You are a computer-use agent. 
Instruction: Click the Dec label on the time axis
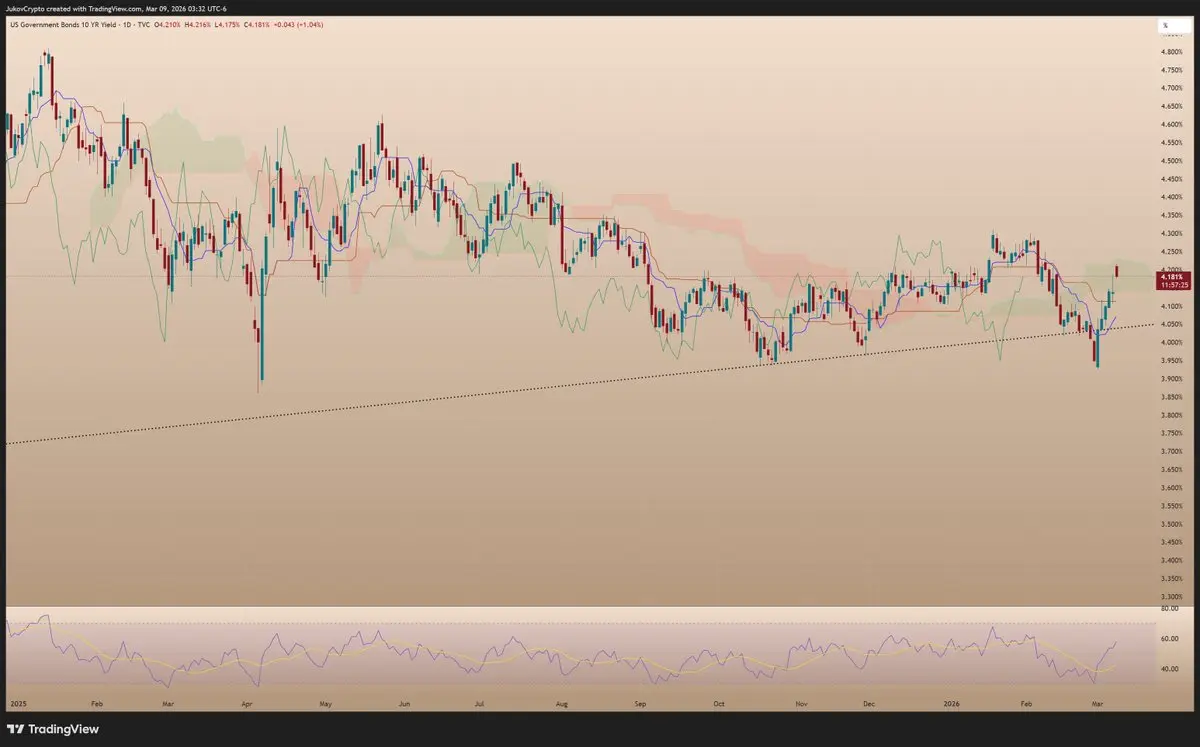pos(870,703)
